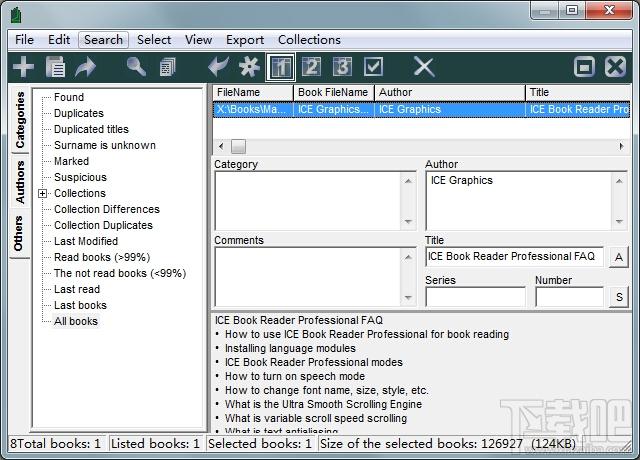Open the File menu
Image resolution: width=640 pixels, height=460 pixels.
tap(24, 40)
